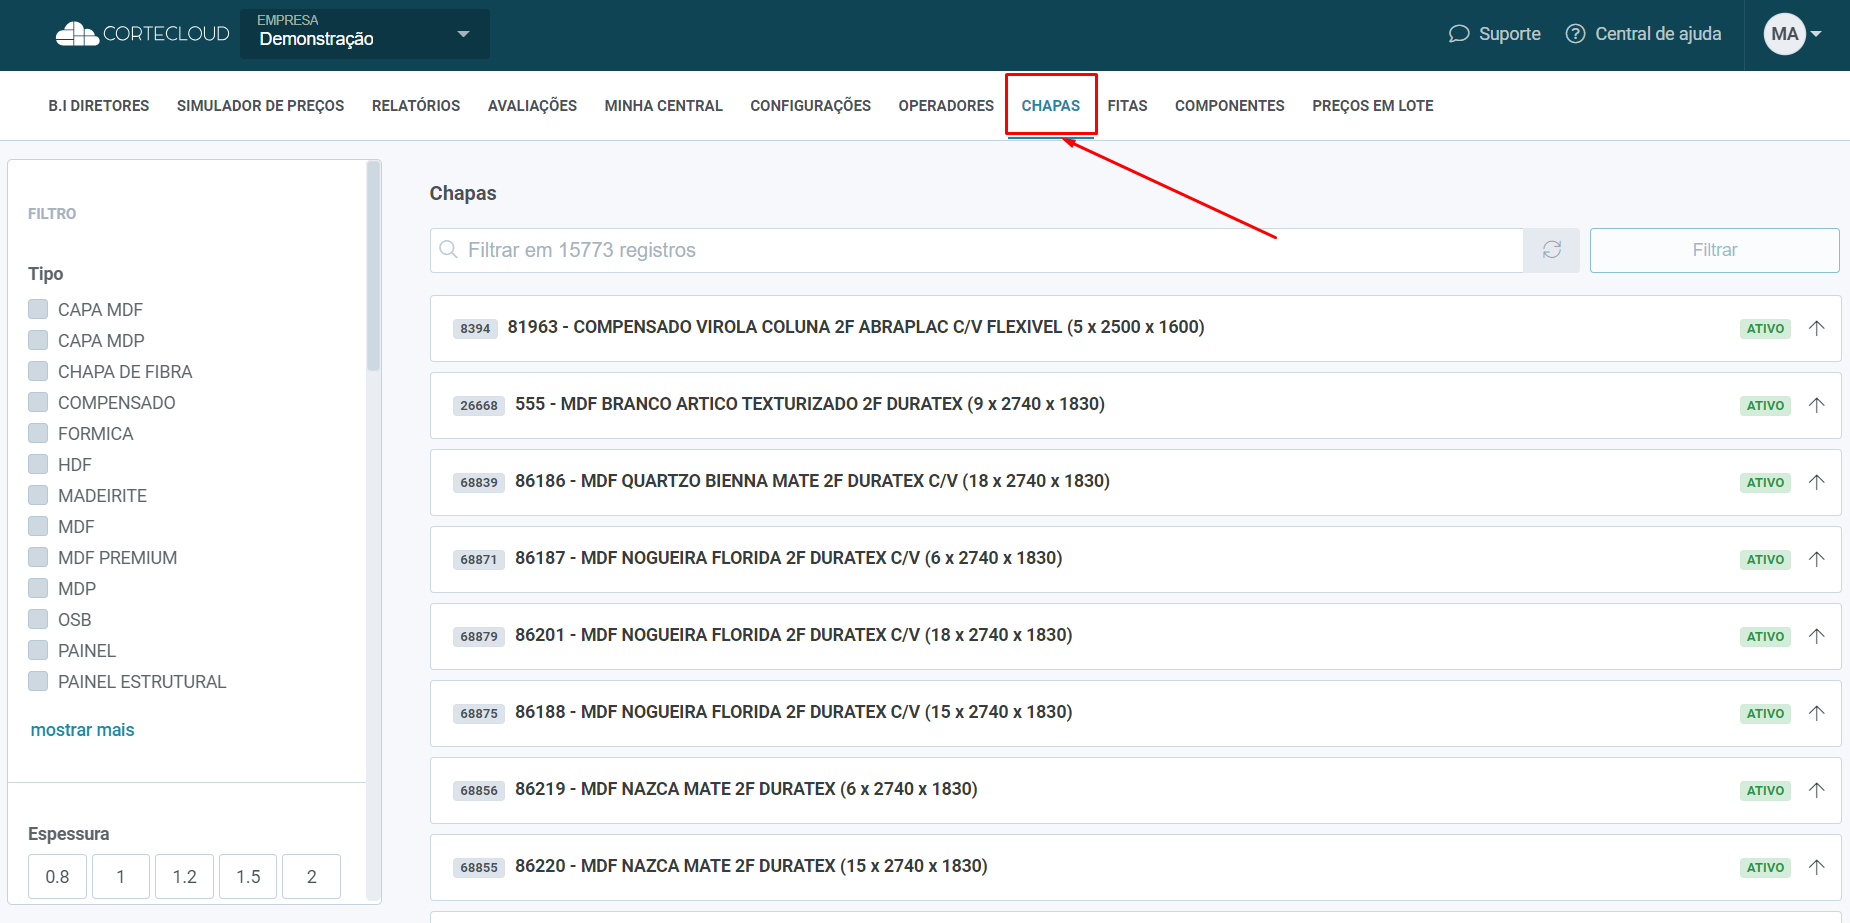Click the 68879 code badge
This screenshot has height=923, width=1850.
(x=479, y=636)
